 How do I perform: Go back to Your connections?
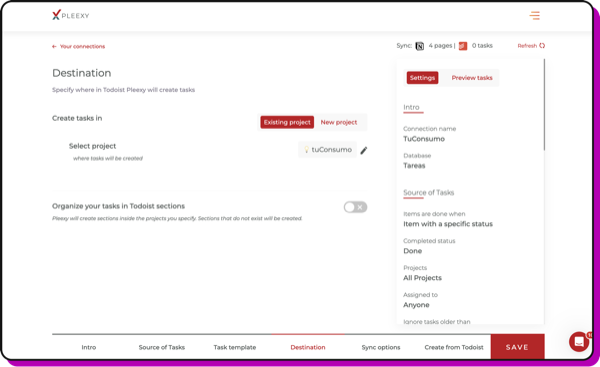[78, 46]
